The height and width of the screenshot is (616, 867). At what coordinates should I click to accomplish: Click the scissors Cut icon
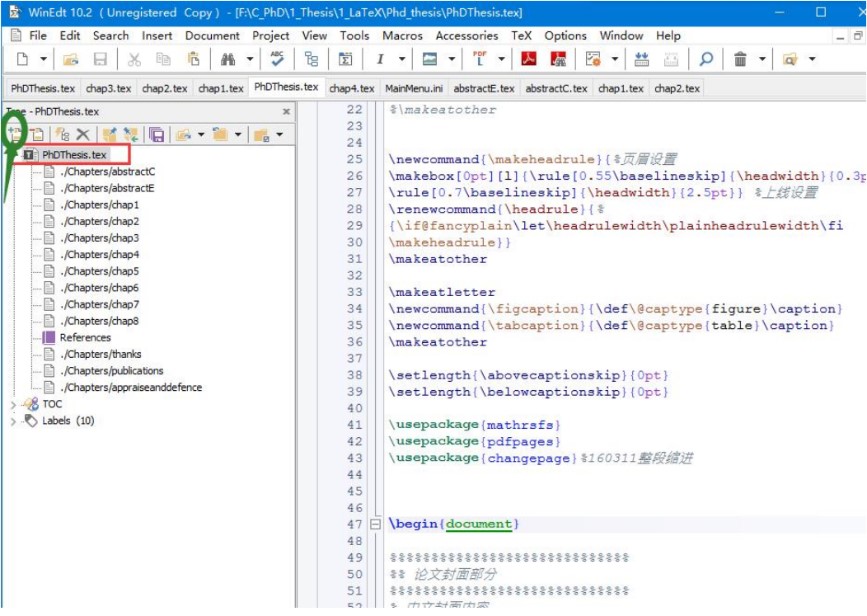tap(134, 60)
